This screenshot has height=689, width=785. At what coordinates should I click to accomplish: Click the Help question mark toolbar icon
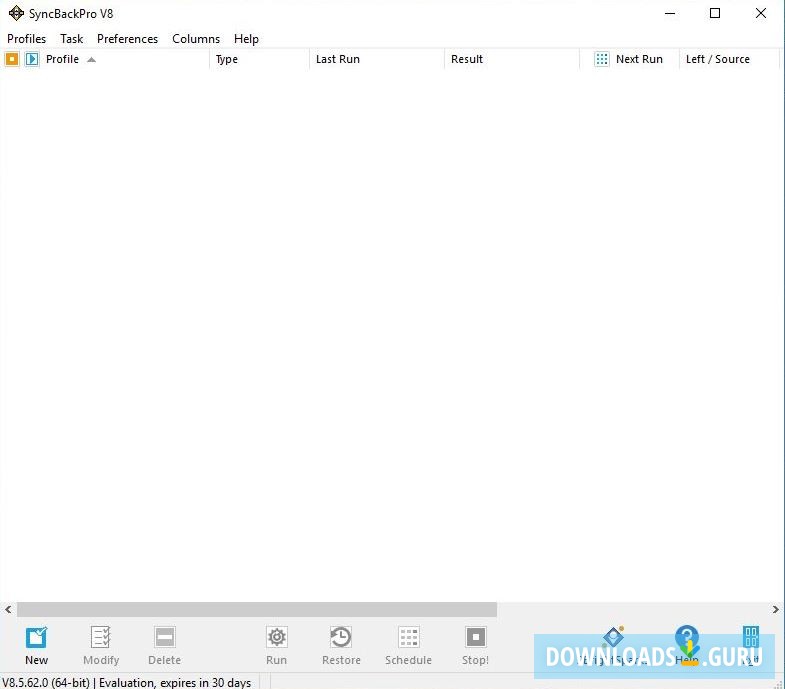click(687, 637)
